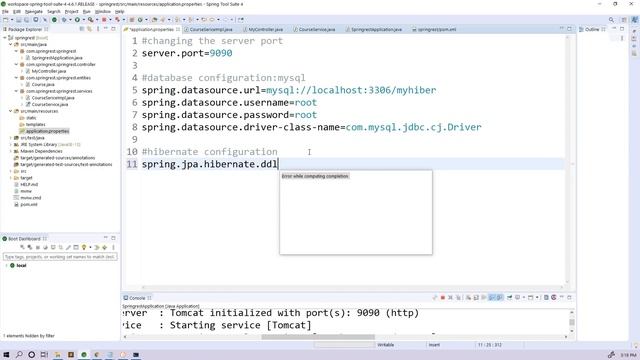Click the green Run toolbar icon

pos(77,20)
